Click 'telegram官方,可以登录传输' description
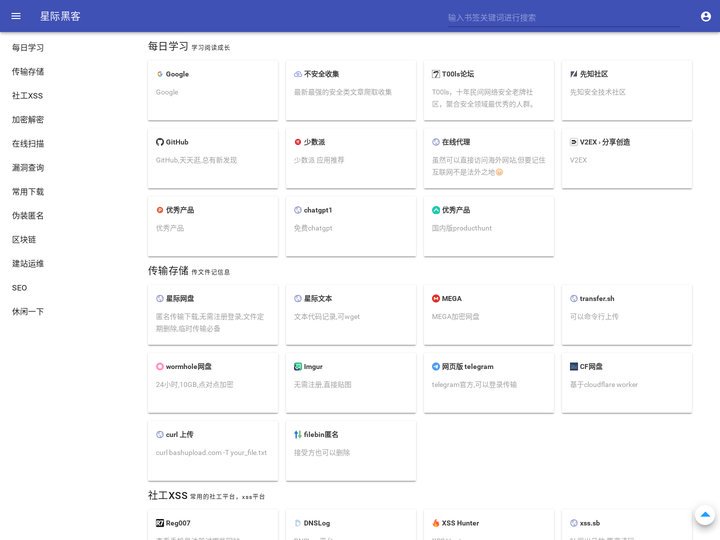720x540 pixels. 474,384
